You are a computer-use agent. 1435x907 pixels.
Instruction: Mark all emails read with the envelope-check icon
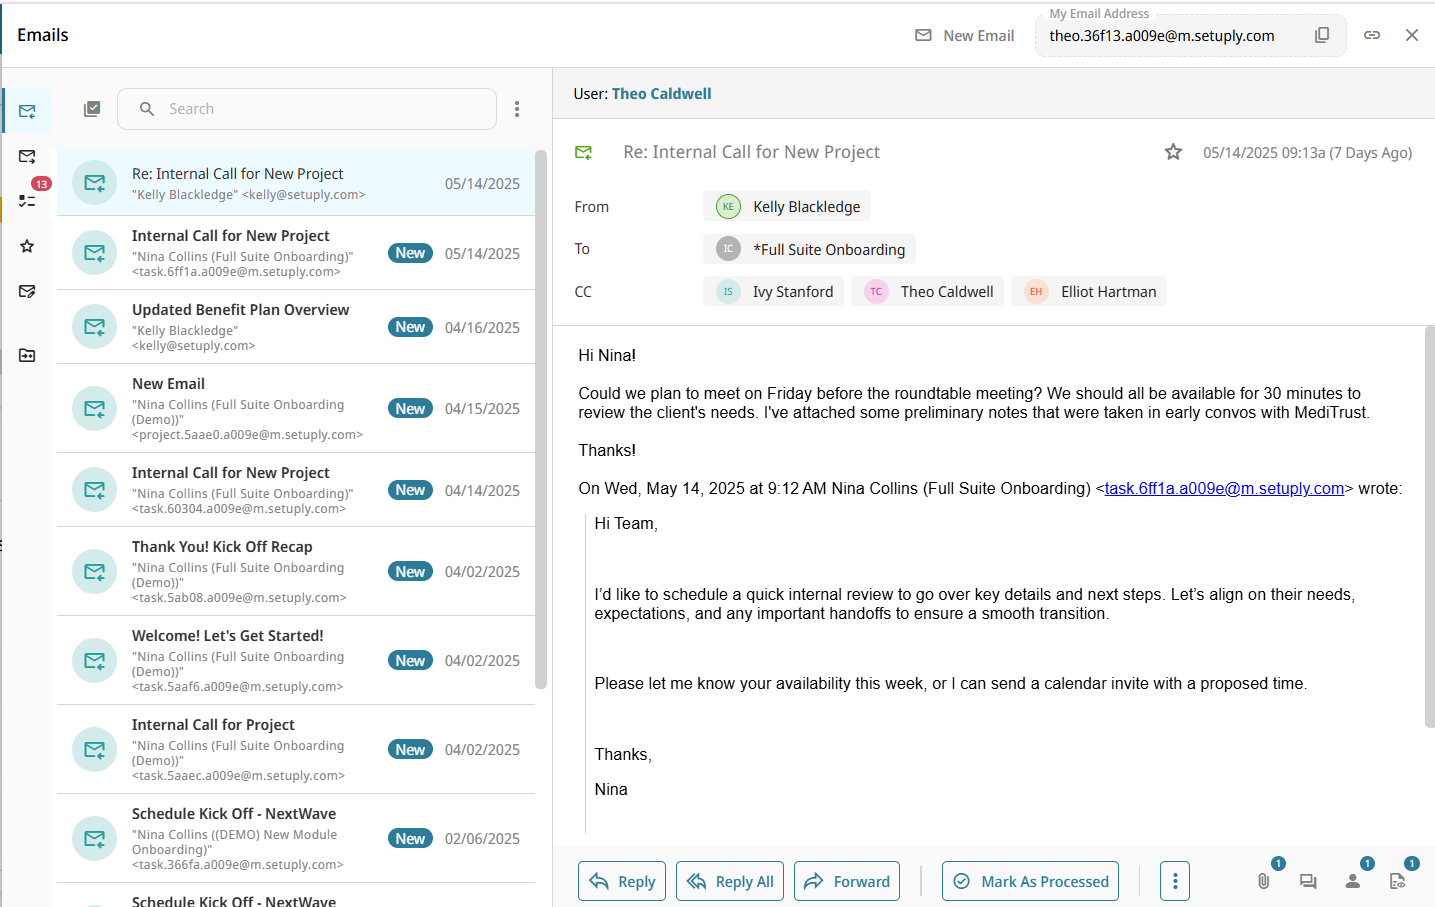92,108
